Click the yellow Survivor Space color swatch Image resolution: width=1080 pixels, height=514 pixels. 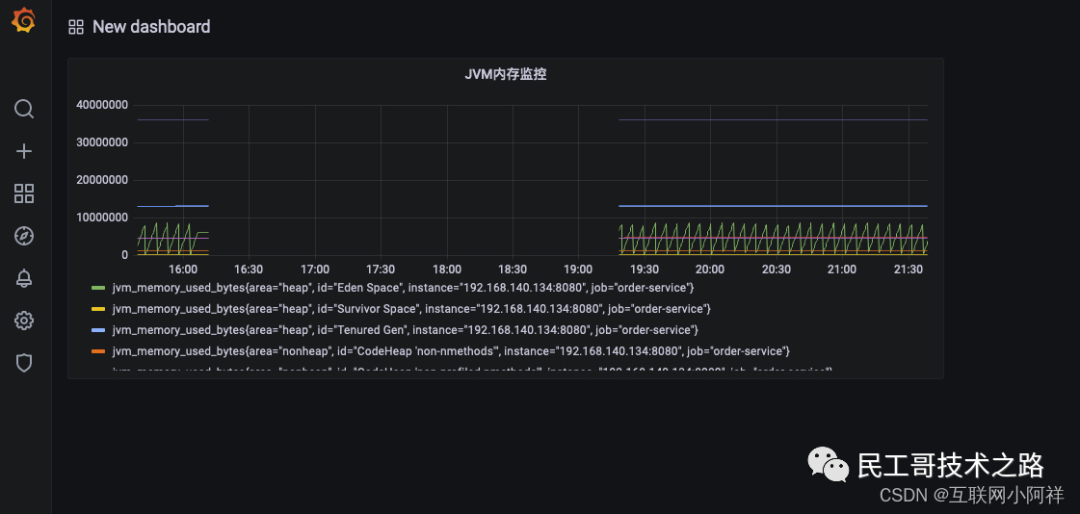[98, 309]
